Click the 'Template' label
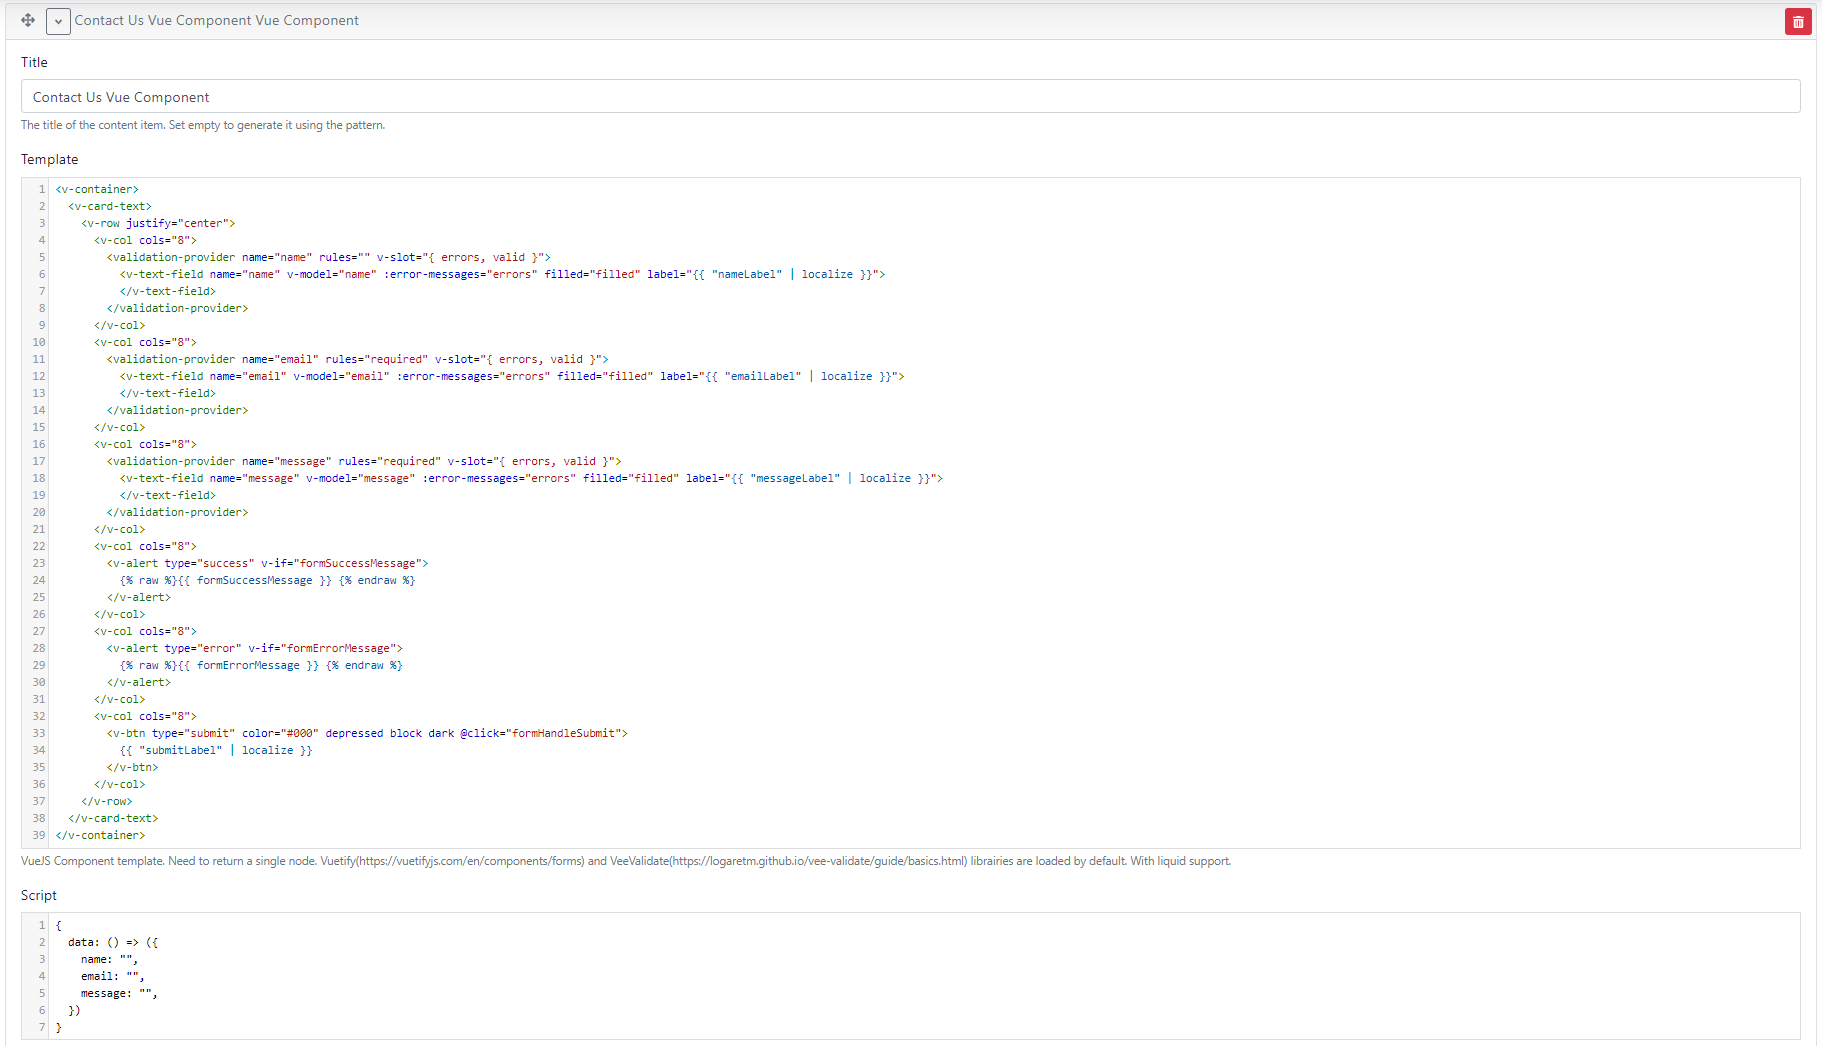The height and width of the screenshot is (1046, 1822). click(x=50, y=159)
